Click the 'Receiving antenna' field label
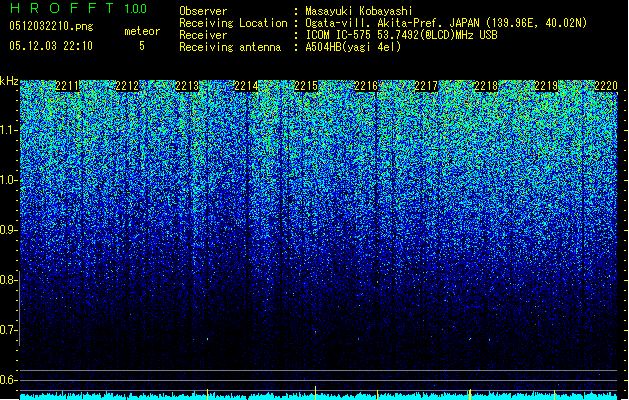Viewport: 629px width, 400px height. [x=230, y=47]
